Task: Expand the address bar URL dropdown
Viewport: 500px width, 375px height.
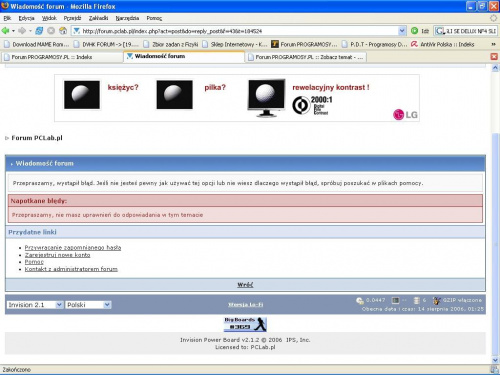Action: (x=402, y=31)
